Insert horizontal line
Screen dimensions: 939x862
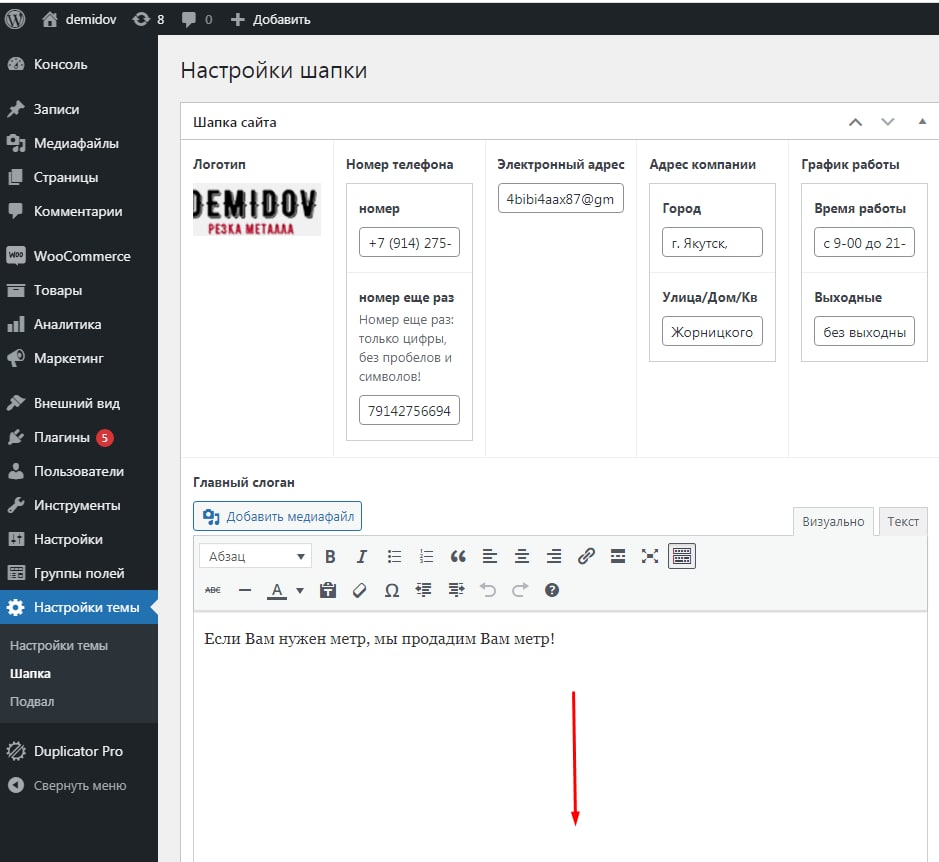click(x=245, y=591)
